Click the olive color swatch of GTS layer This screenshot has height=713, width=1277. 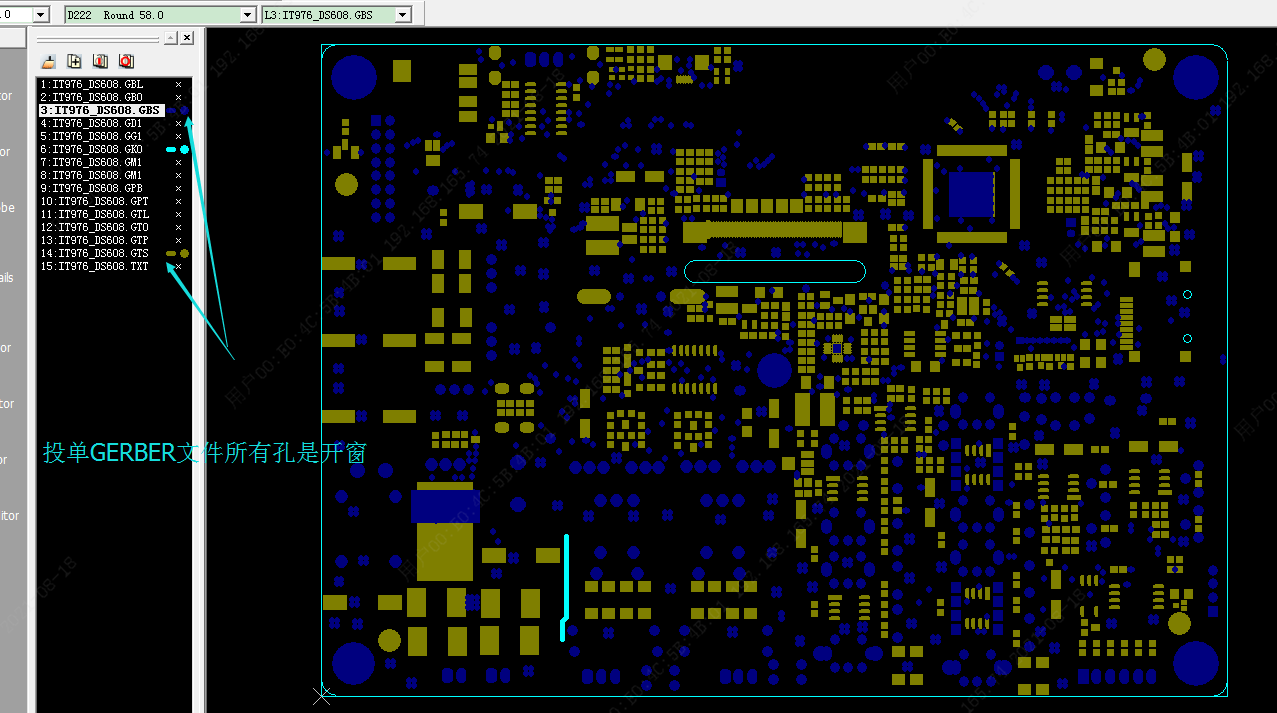pyautogui.click(x=178, y=253)
